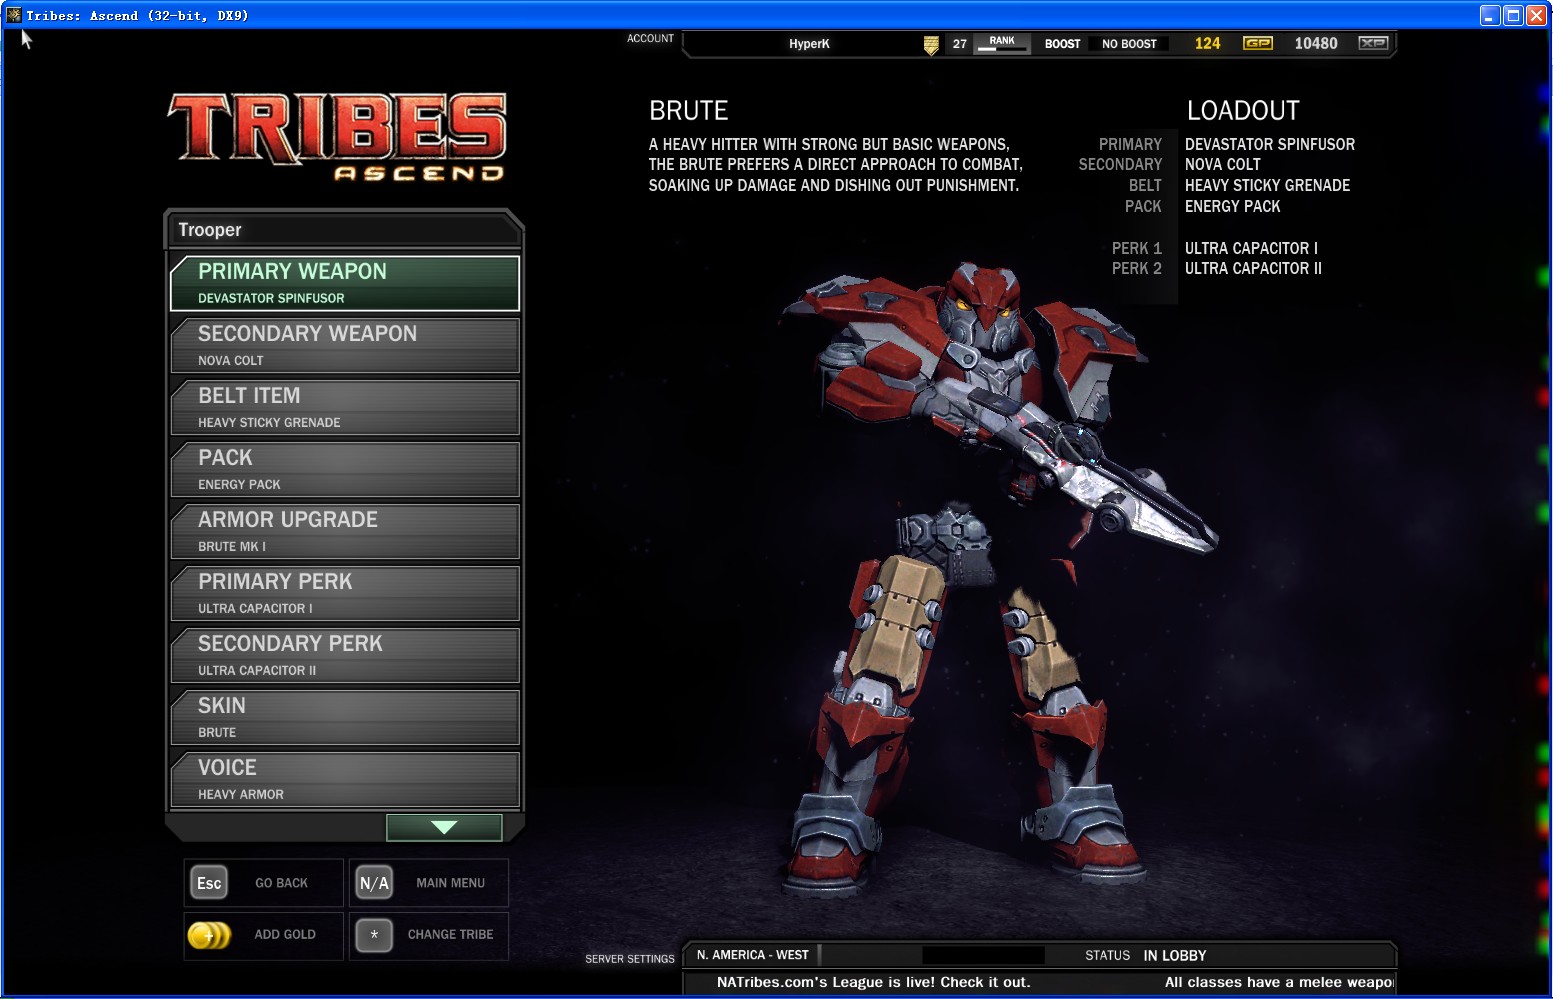Screen dimensions: 1553x999
Task: Click the BRUTE class title
Action: pyautogui.click(x=689, y=110)
